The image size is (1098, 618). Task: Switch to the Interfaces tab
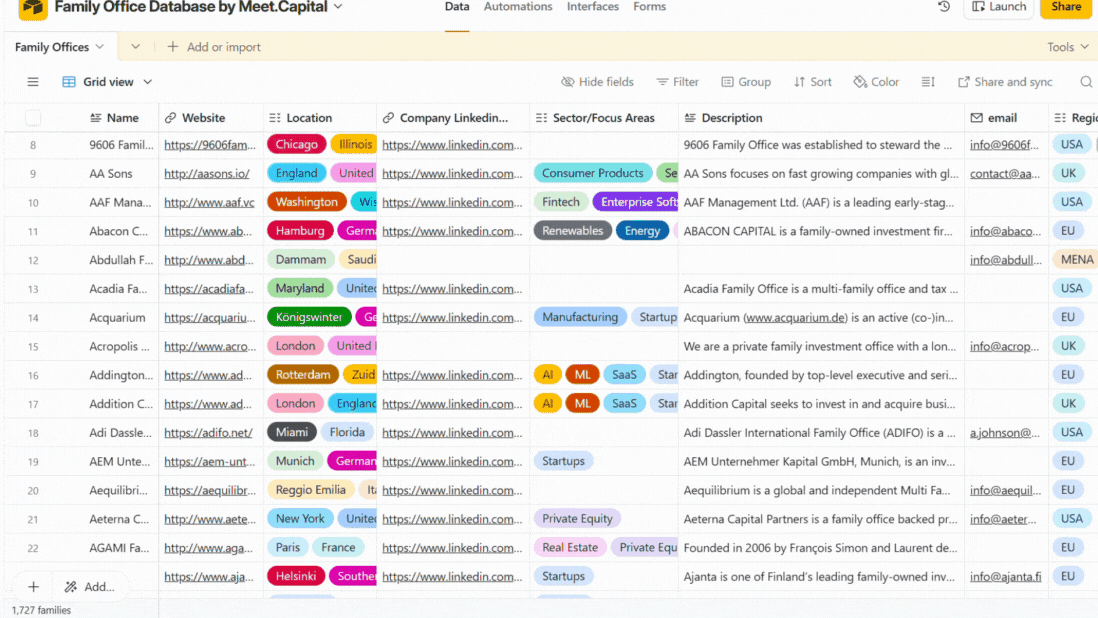pyautogui.click(x=592, y=7)
